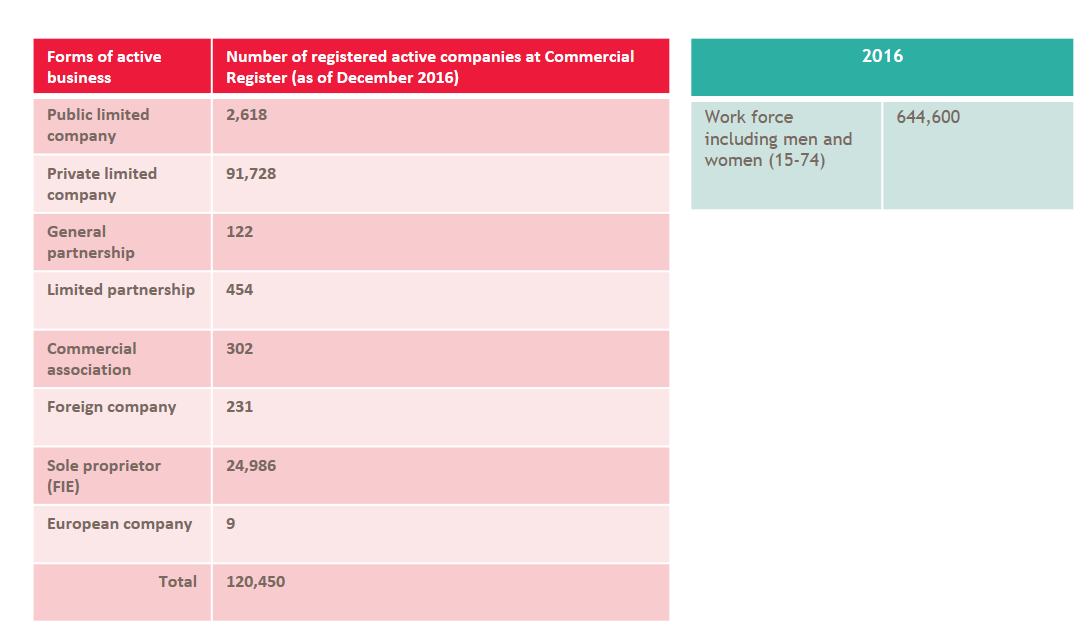Select the value 302
The width and height of the screenshot is (1083, 641).
tap(240, 348)
